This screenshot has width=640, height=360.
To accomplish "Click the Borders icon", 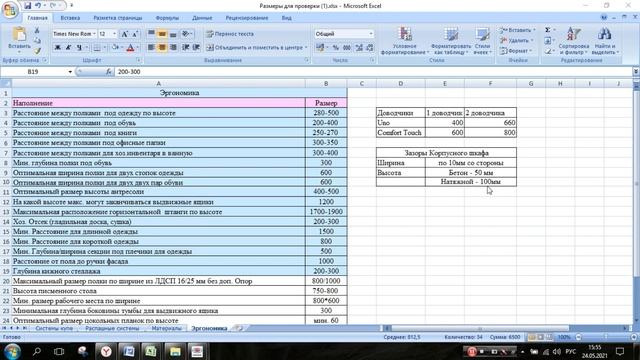I will pos(97,48).
